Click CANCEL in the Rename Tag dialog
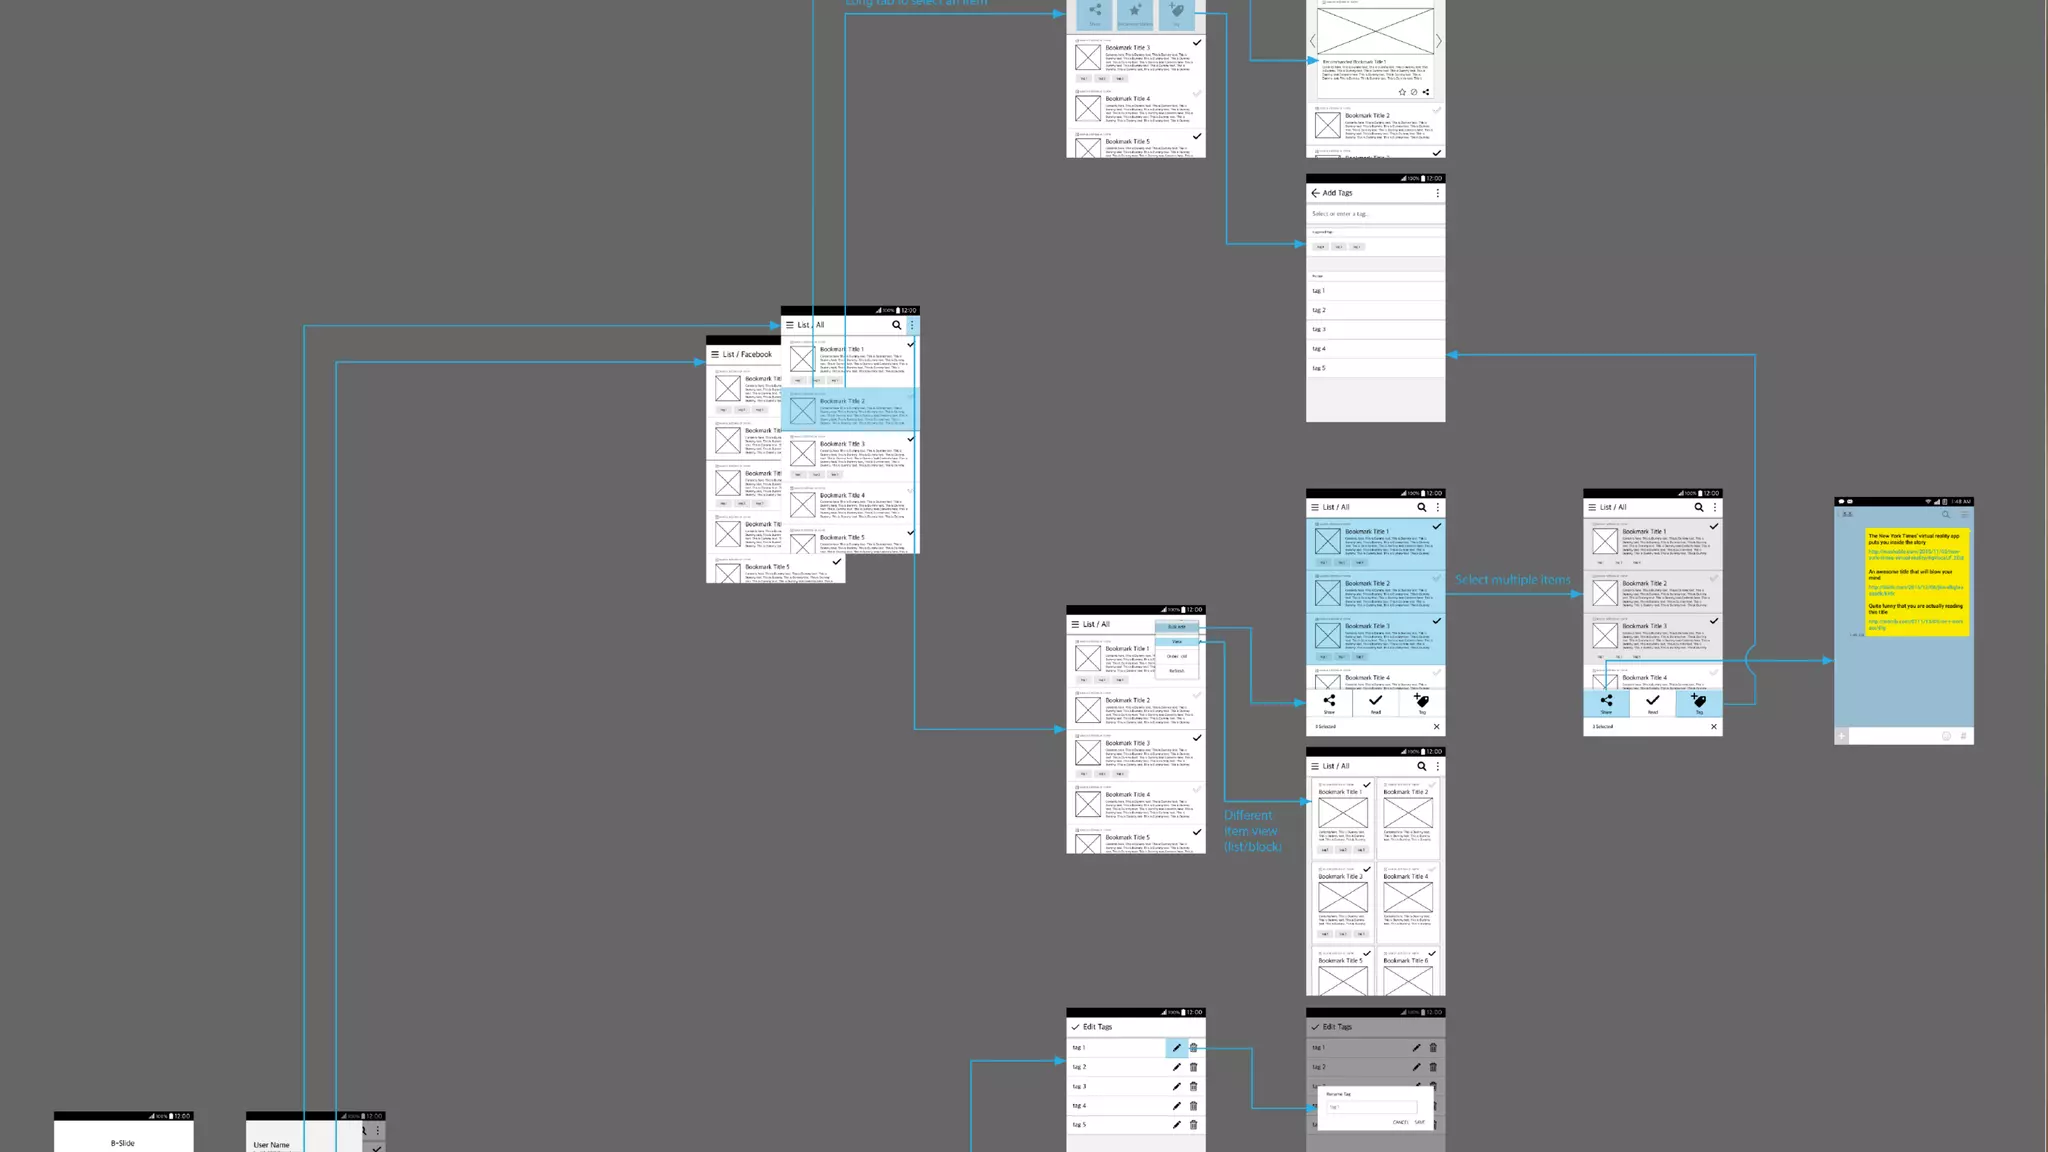This screenshot has width=2048, height=1152. click(x=1400, y=1122)
